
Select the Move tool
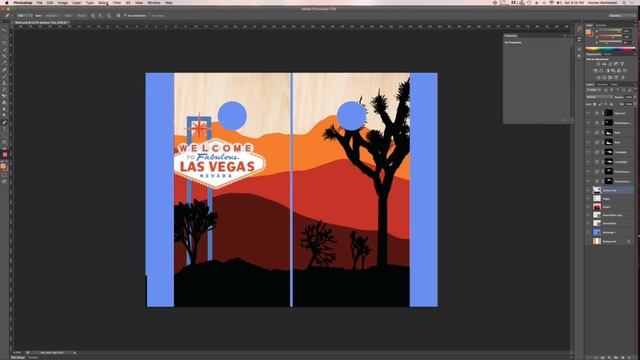(x=5, y=30)
